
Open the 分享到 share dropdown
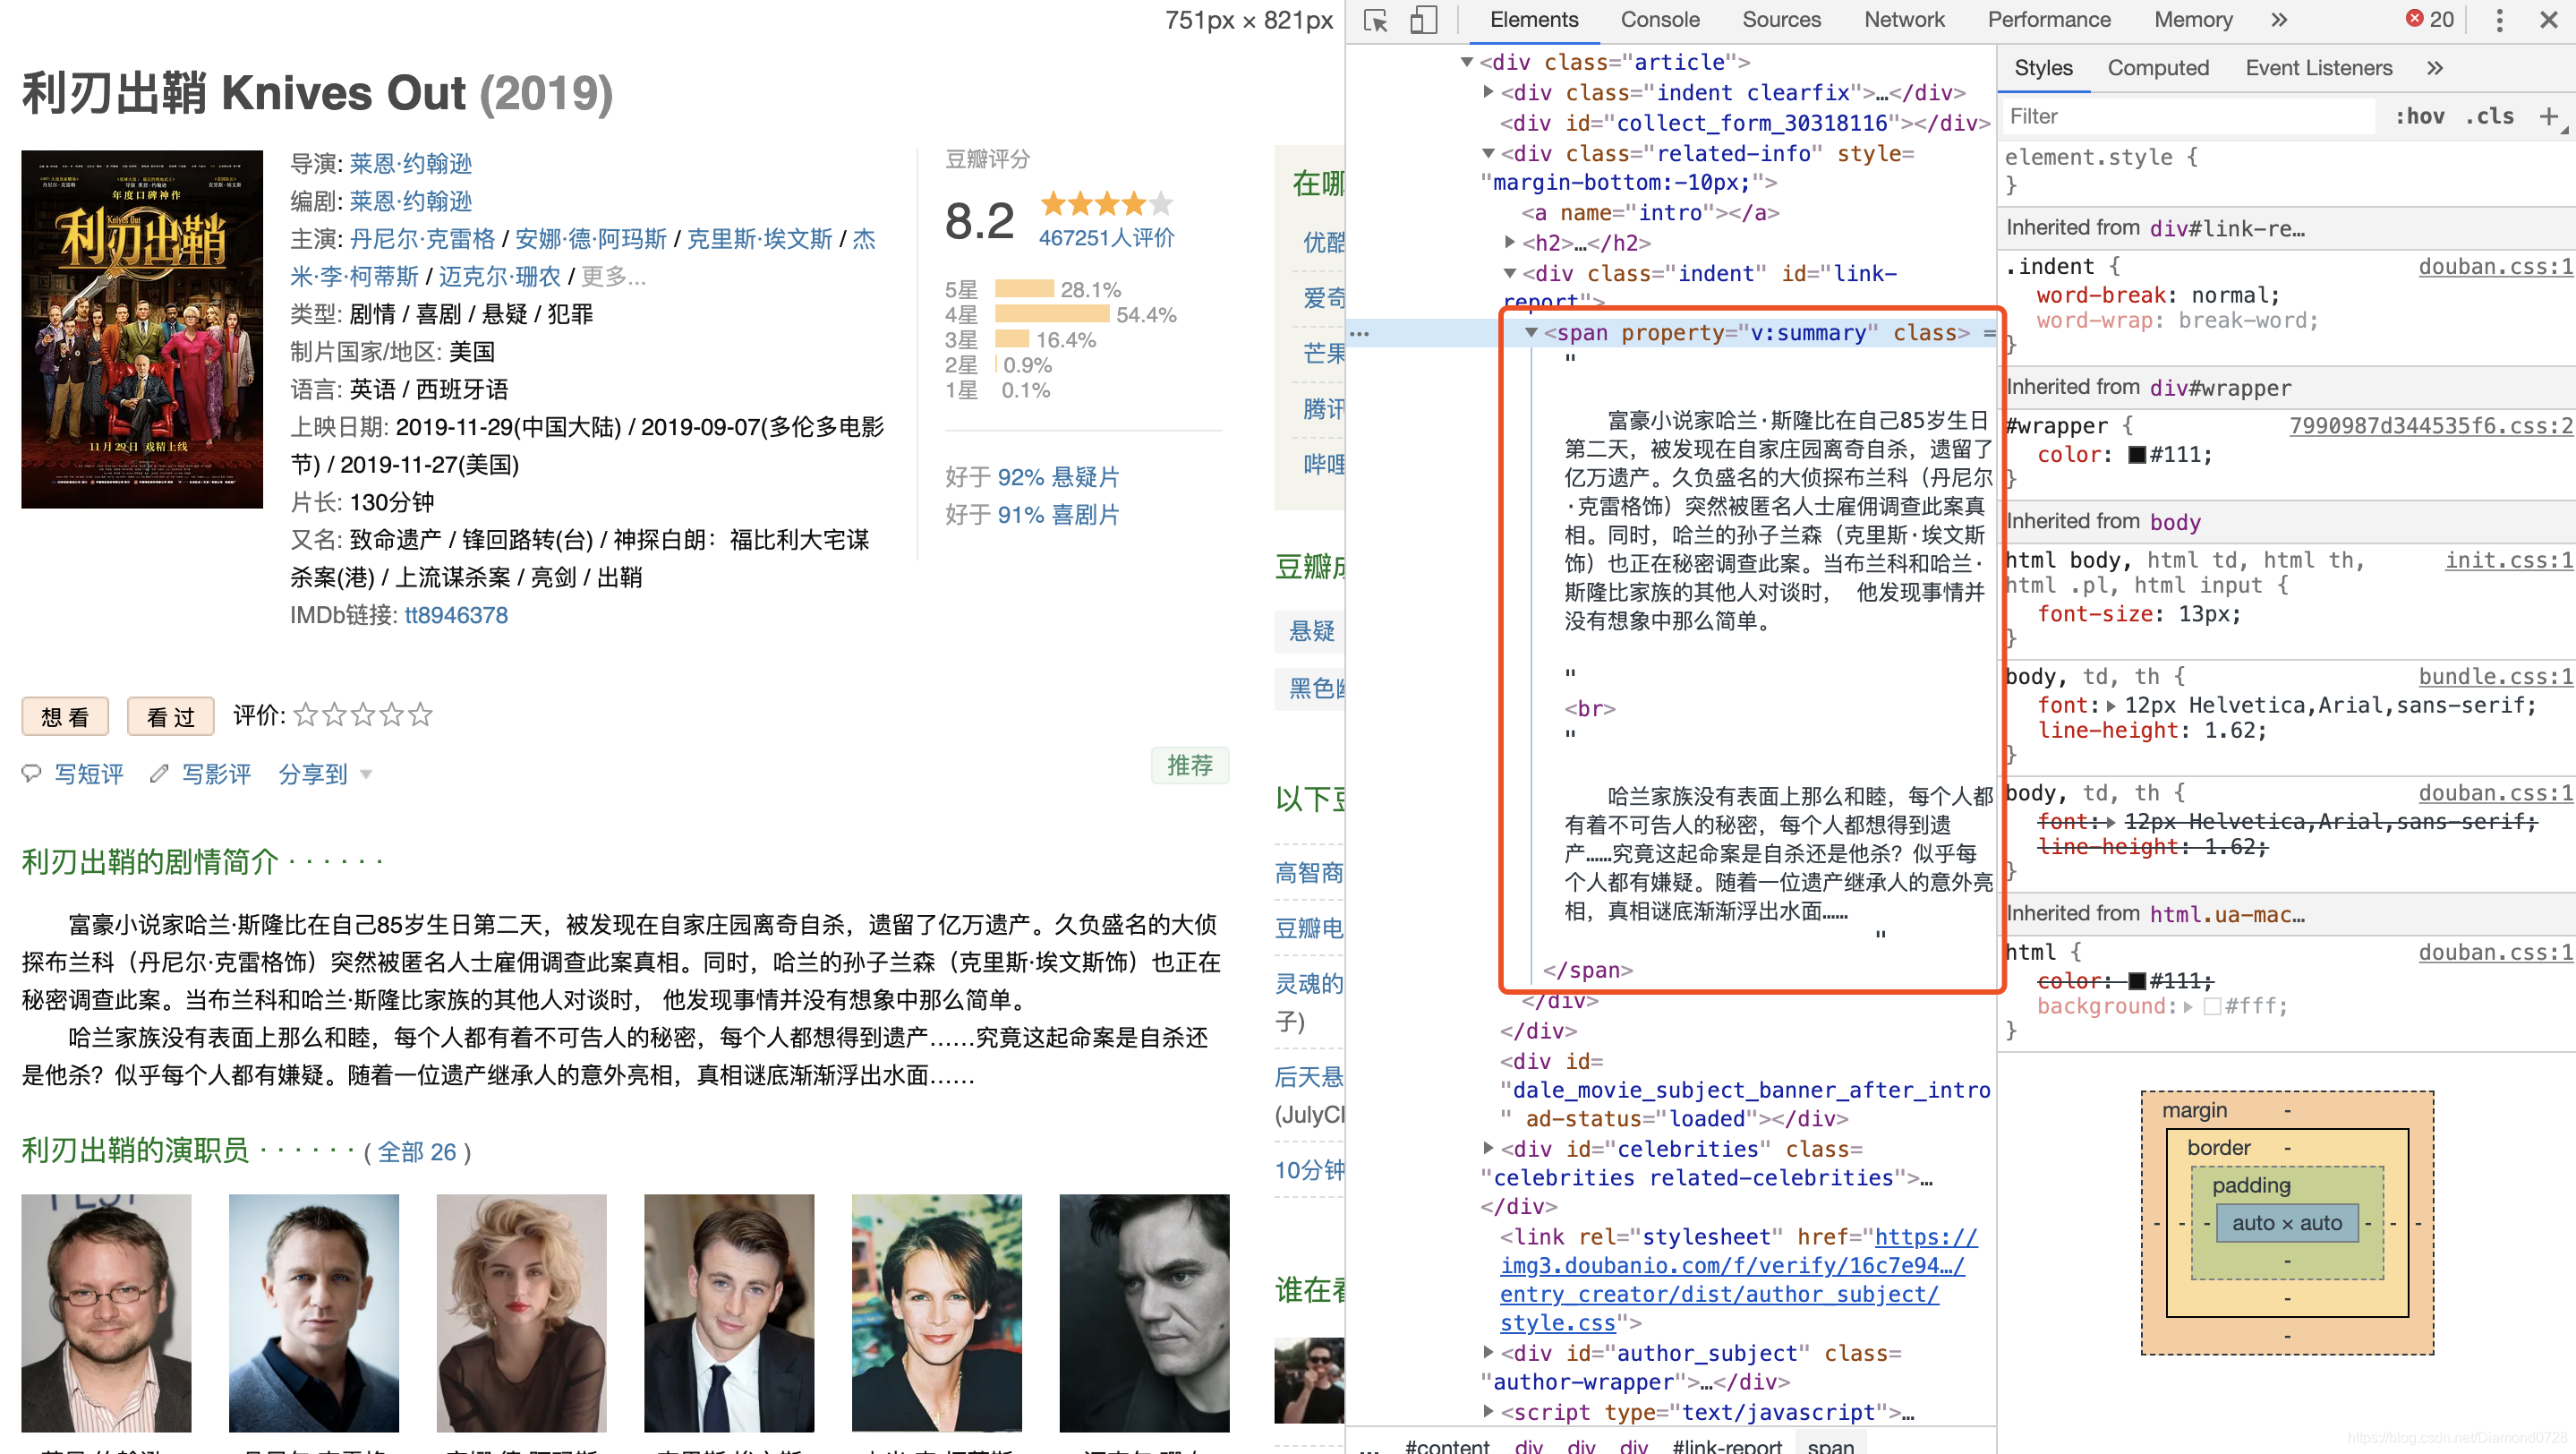325,774
